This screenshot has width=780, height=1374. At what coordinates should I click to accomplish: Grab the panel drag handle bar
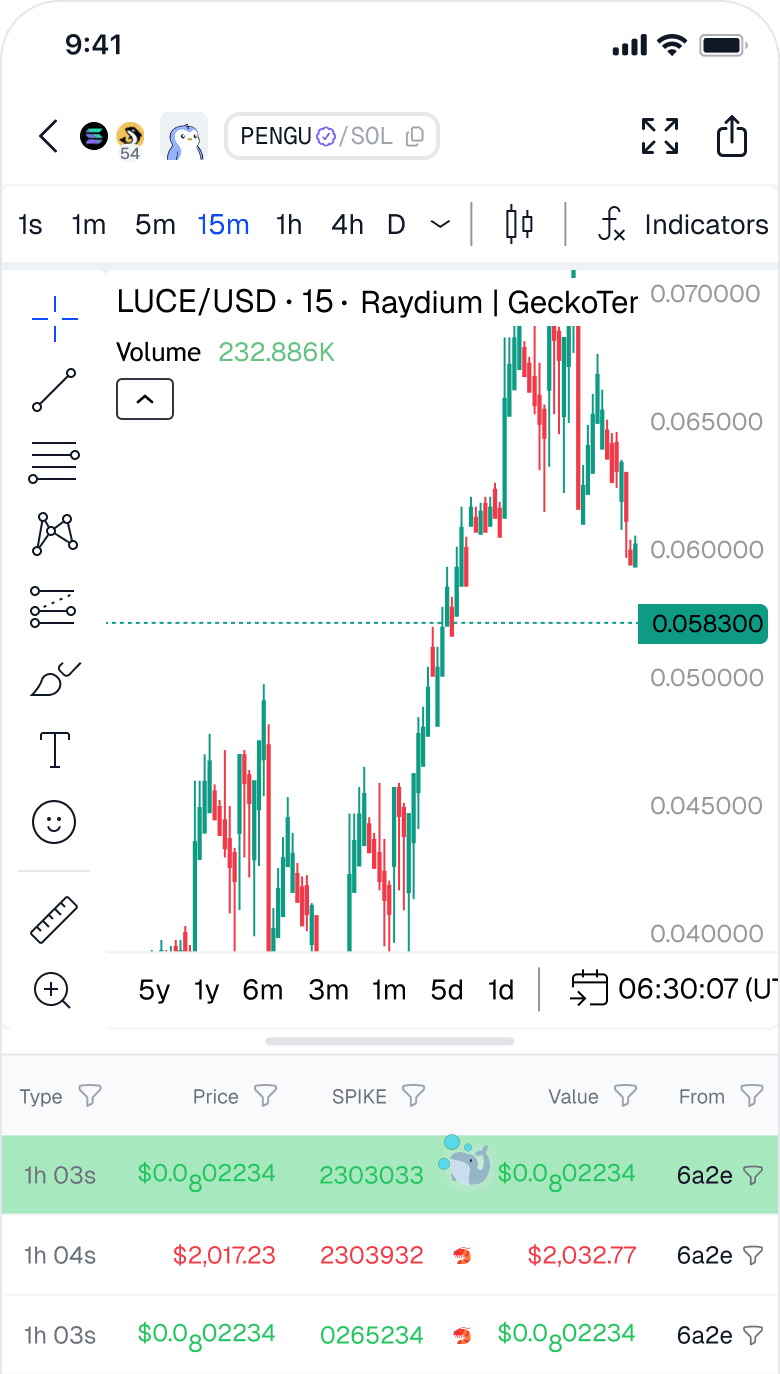[x=390, y=1041]
